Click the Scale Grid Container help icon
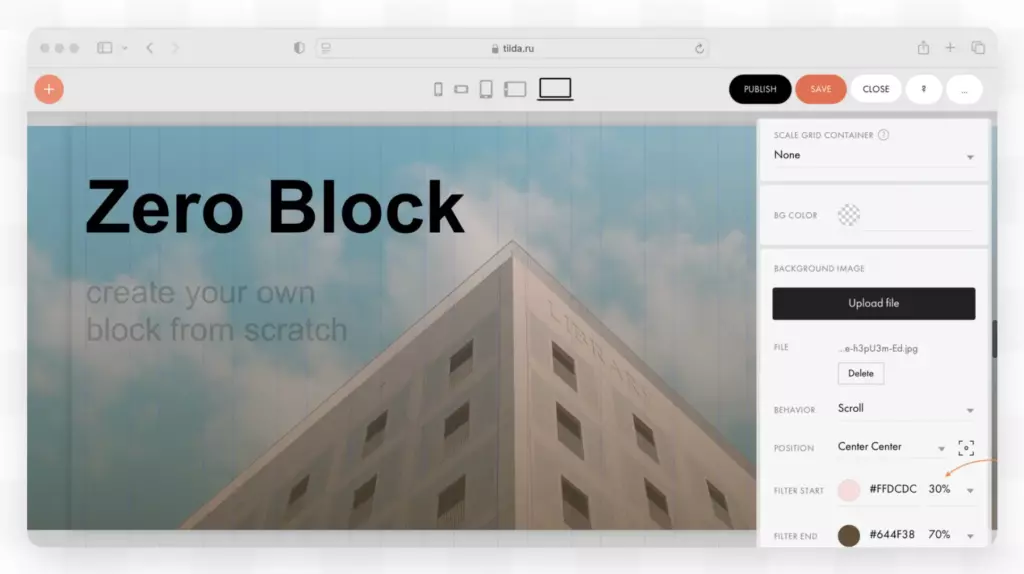This screenshot has height=574, width=1024. tap(884, 135)
